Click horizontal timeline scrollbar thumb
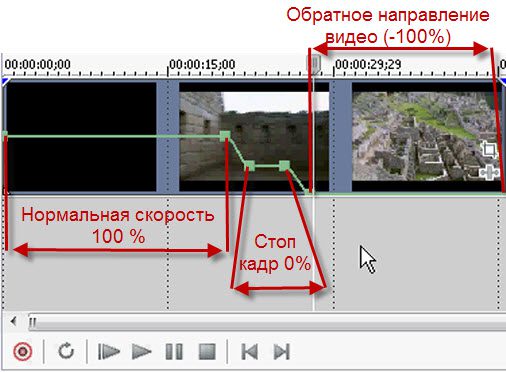Viewport: 506px width, 372px height. (267, 322)
